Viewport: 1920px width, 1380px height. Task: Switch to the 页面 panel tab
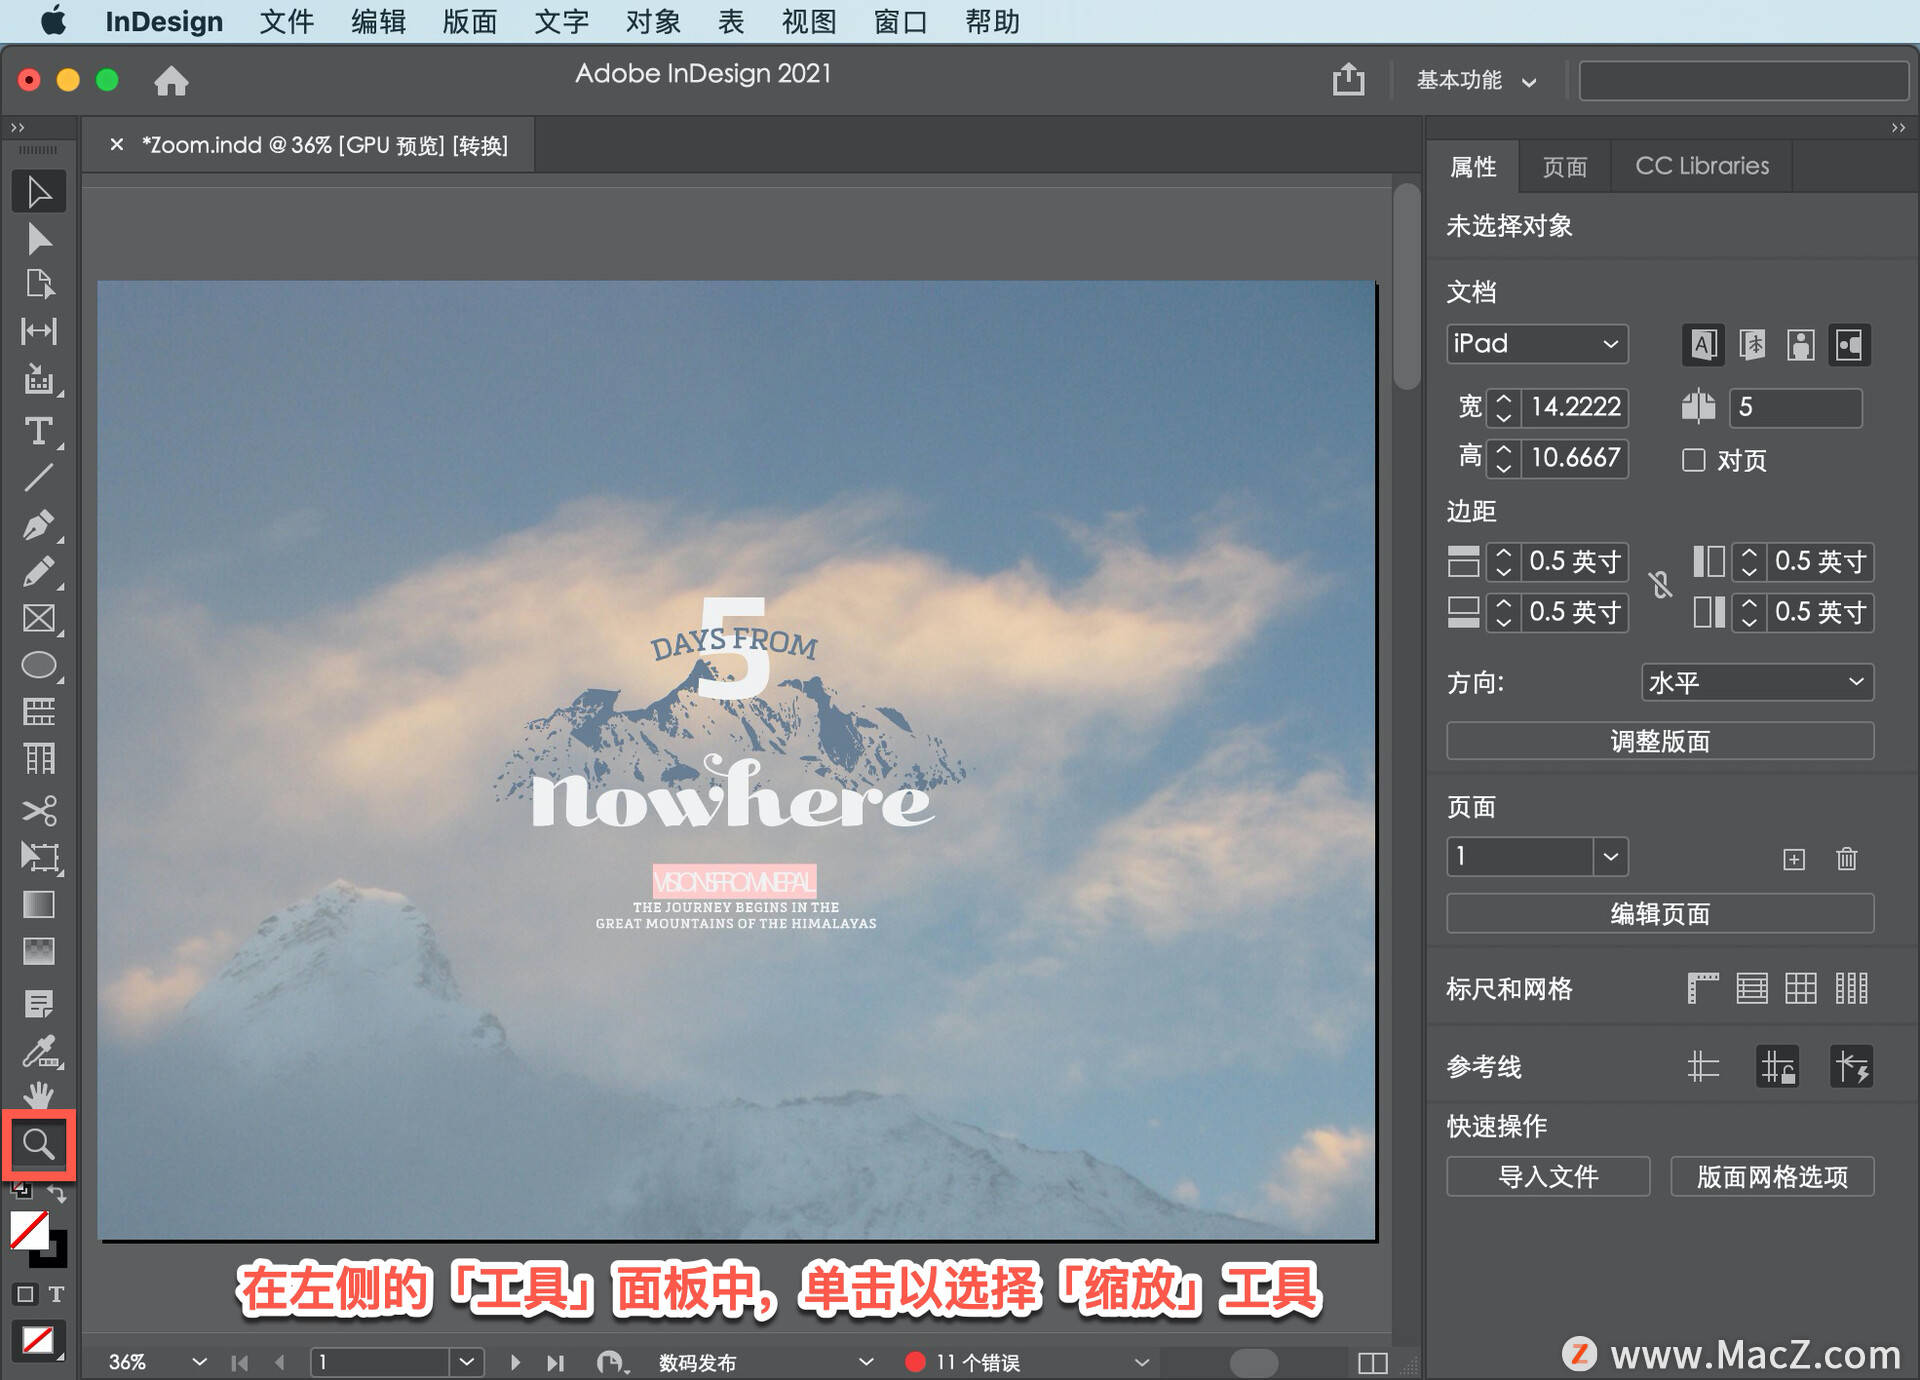pyautogui.click(x=1565, y=166)
